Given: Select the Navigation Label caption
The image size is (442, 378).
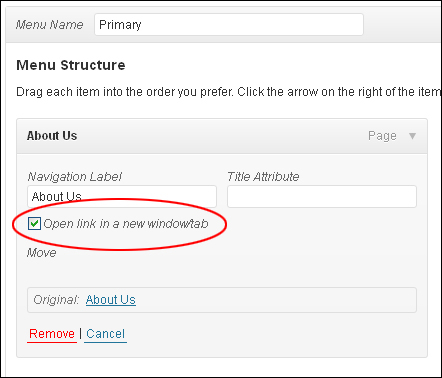Looking at the screenshot, I should pyautogui.click(x=75, y=177).
